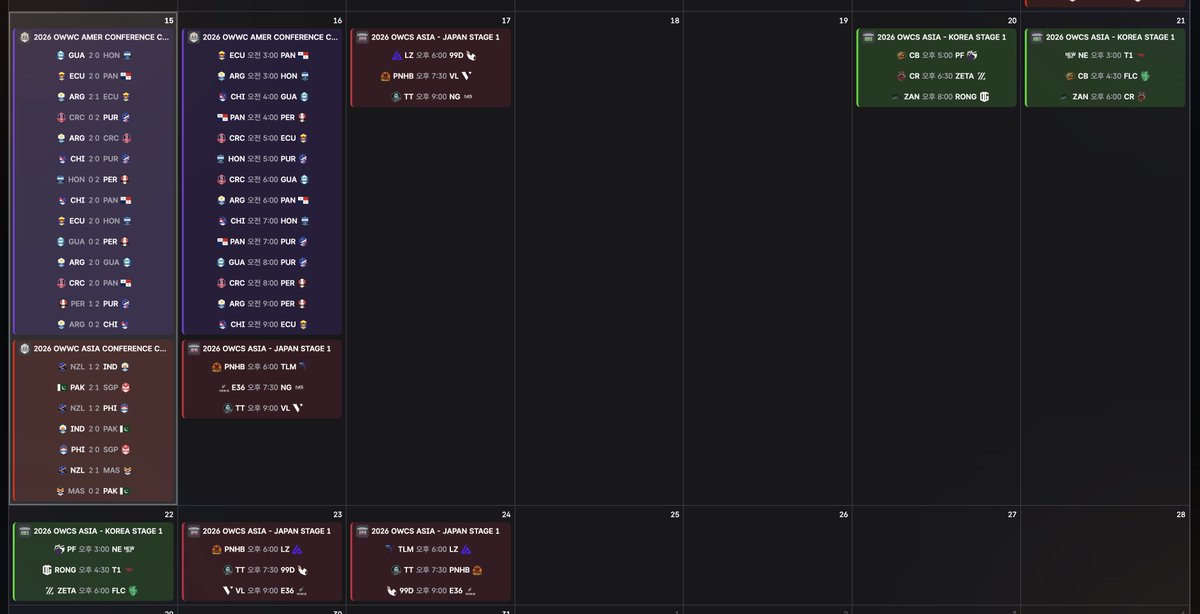This screenshot has height=614, width=1200.
Task: Select the MAS 0-2 PAK match entry
Action: pos(93,490)
